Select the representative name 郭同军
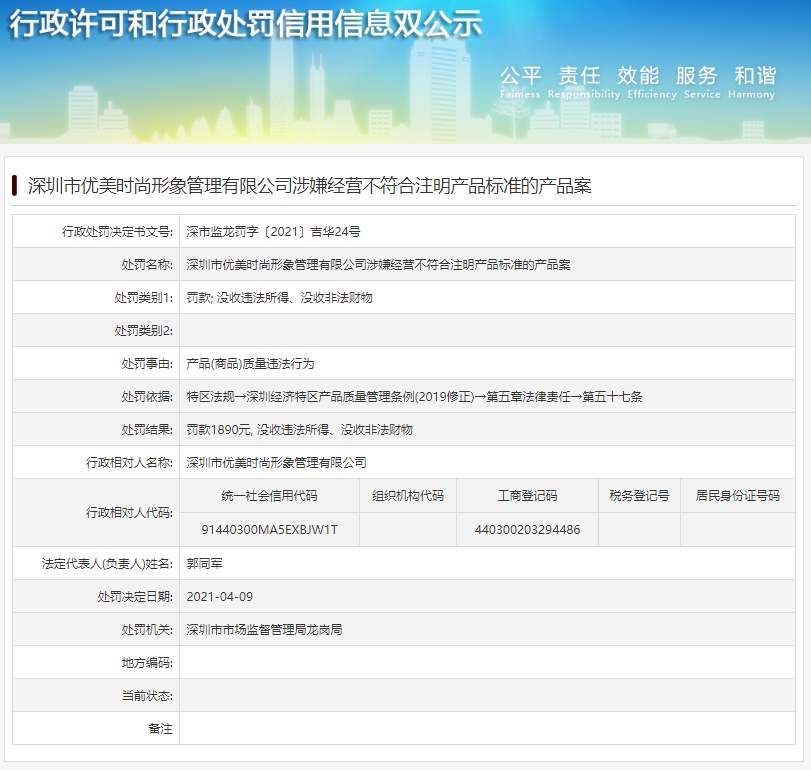This screenshot has height=770, width=811. pyautogui.click(x=204, y=563)
